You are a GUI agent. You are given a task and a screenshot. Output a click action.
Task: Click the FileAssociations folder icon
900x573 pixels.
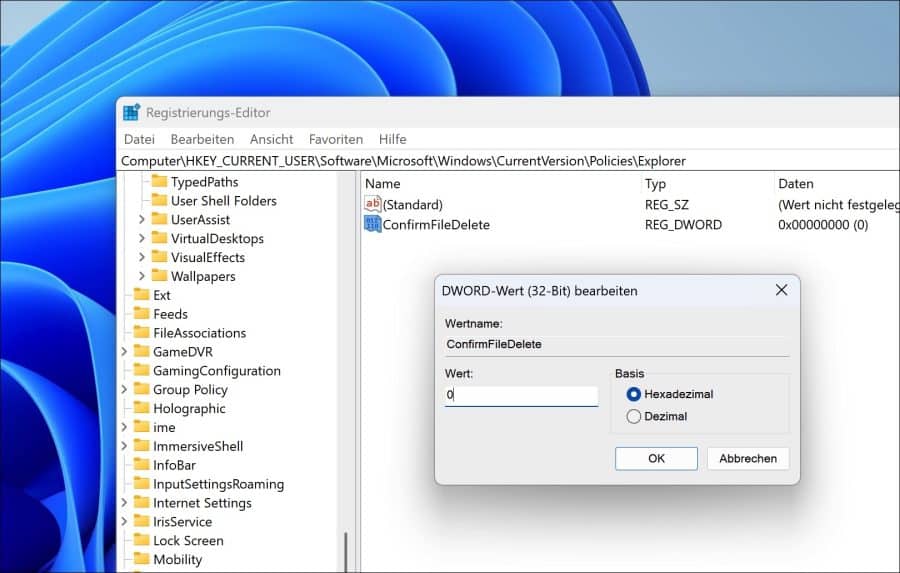(140, 333)
